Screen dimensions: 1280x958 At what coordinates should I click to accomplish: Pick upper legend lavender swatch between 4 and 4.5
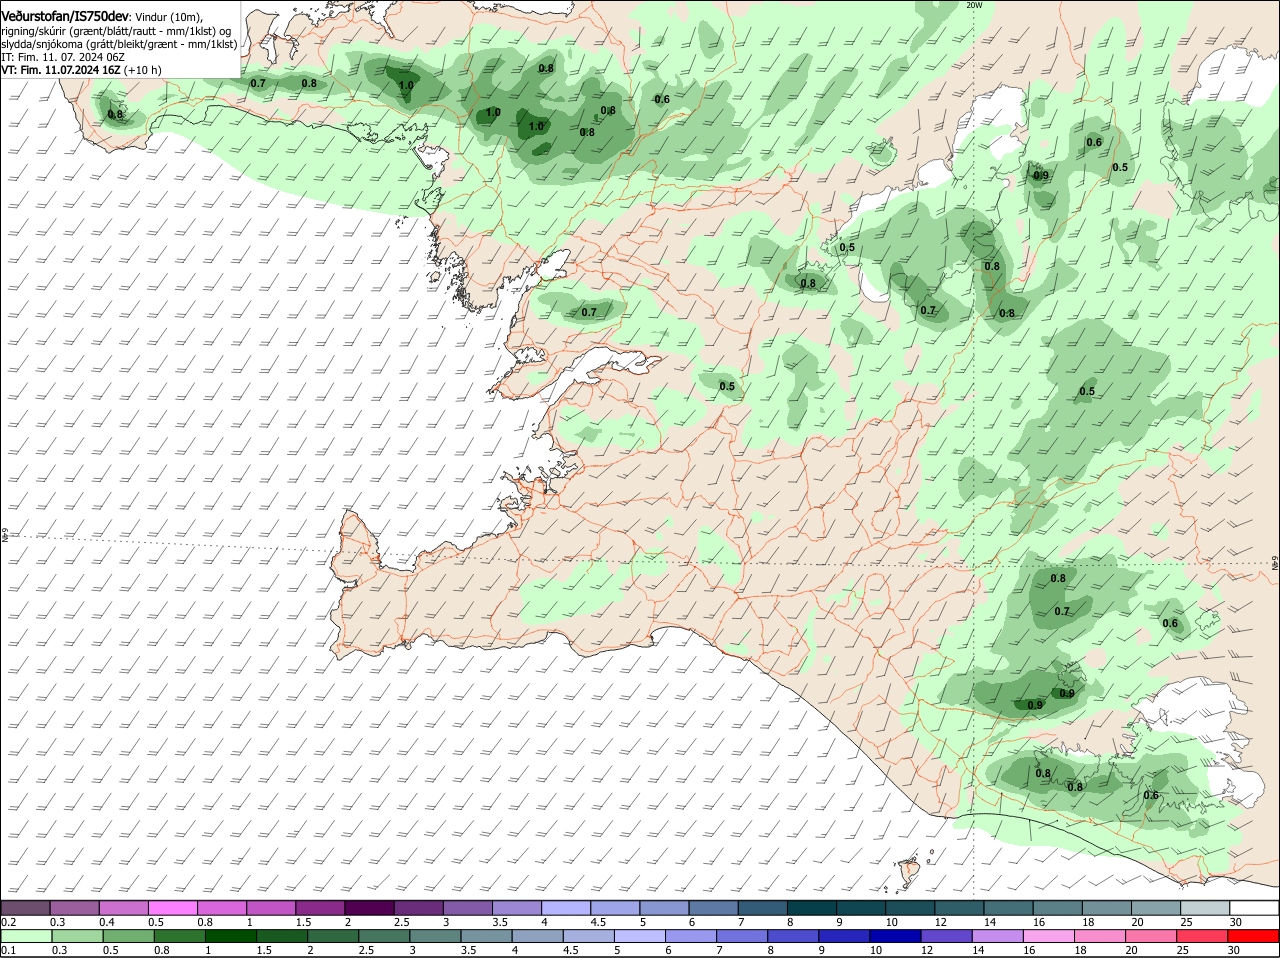565,907
